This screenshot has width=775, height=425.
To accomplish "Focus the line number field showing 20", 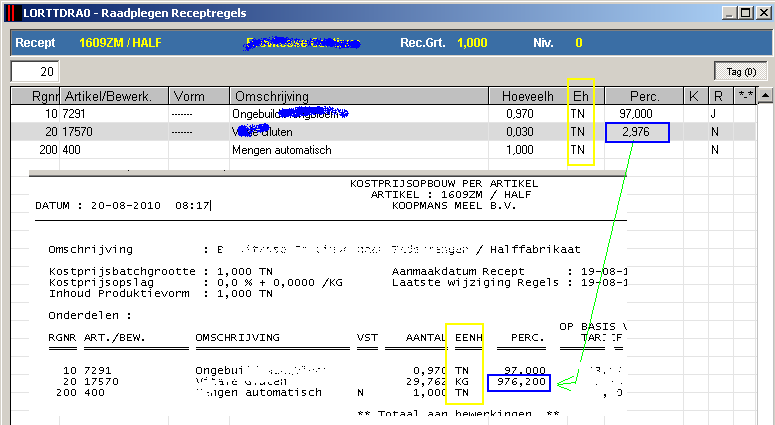I will click(35, 72).
